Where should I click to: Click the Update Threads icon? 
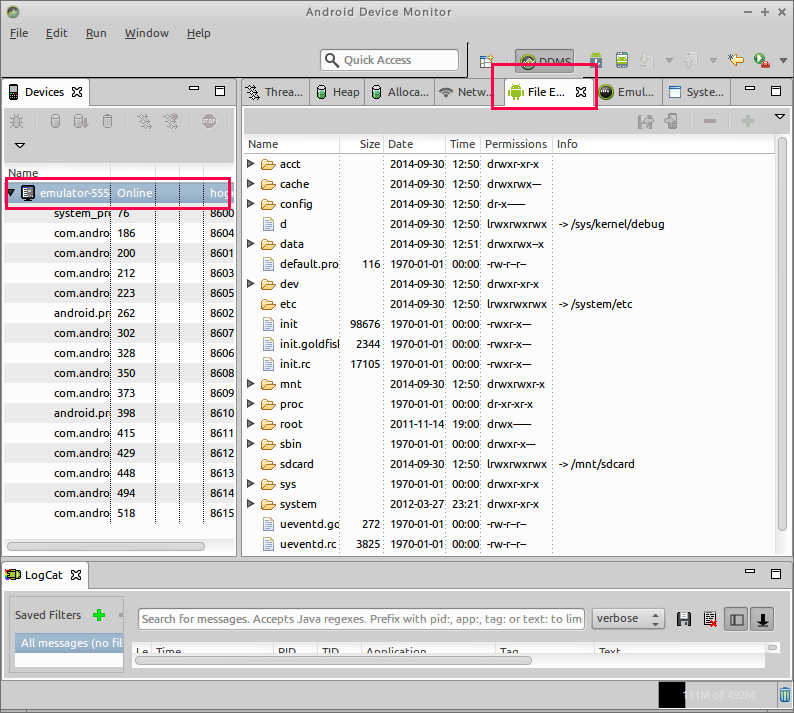tap(144, 122)
